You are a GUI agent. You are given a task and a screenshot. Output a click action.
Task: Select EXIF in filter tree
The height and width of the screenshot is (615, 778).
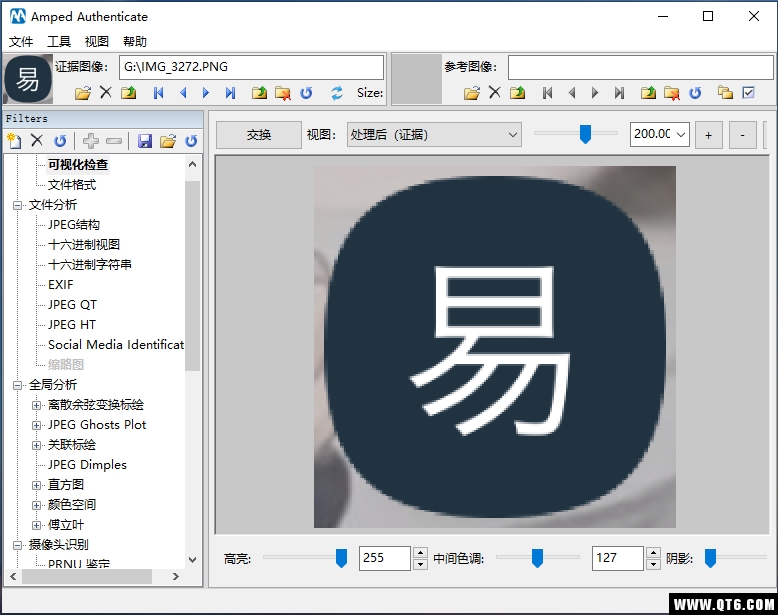[61, 285]
